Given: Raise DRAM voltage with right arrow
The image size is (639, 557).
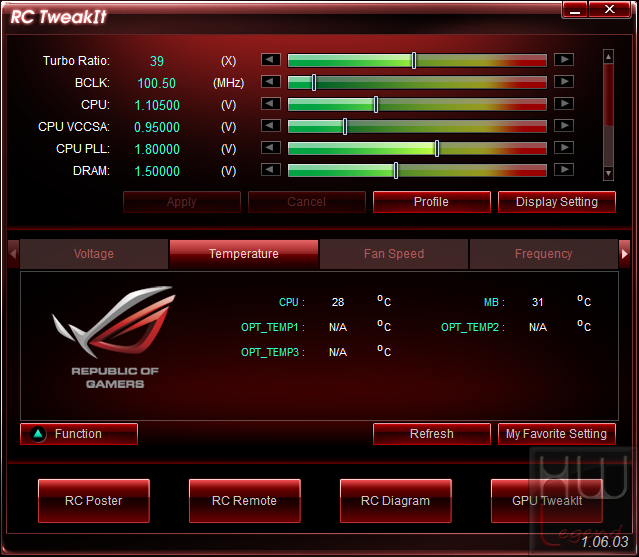Looking at the screenshot, I should [564, 170].
